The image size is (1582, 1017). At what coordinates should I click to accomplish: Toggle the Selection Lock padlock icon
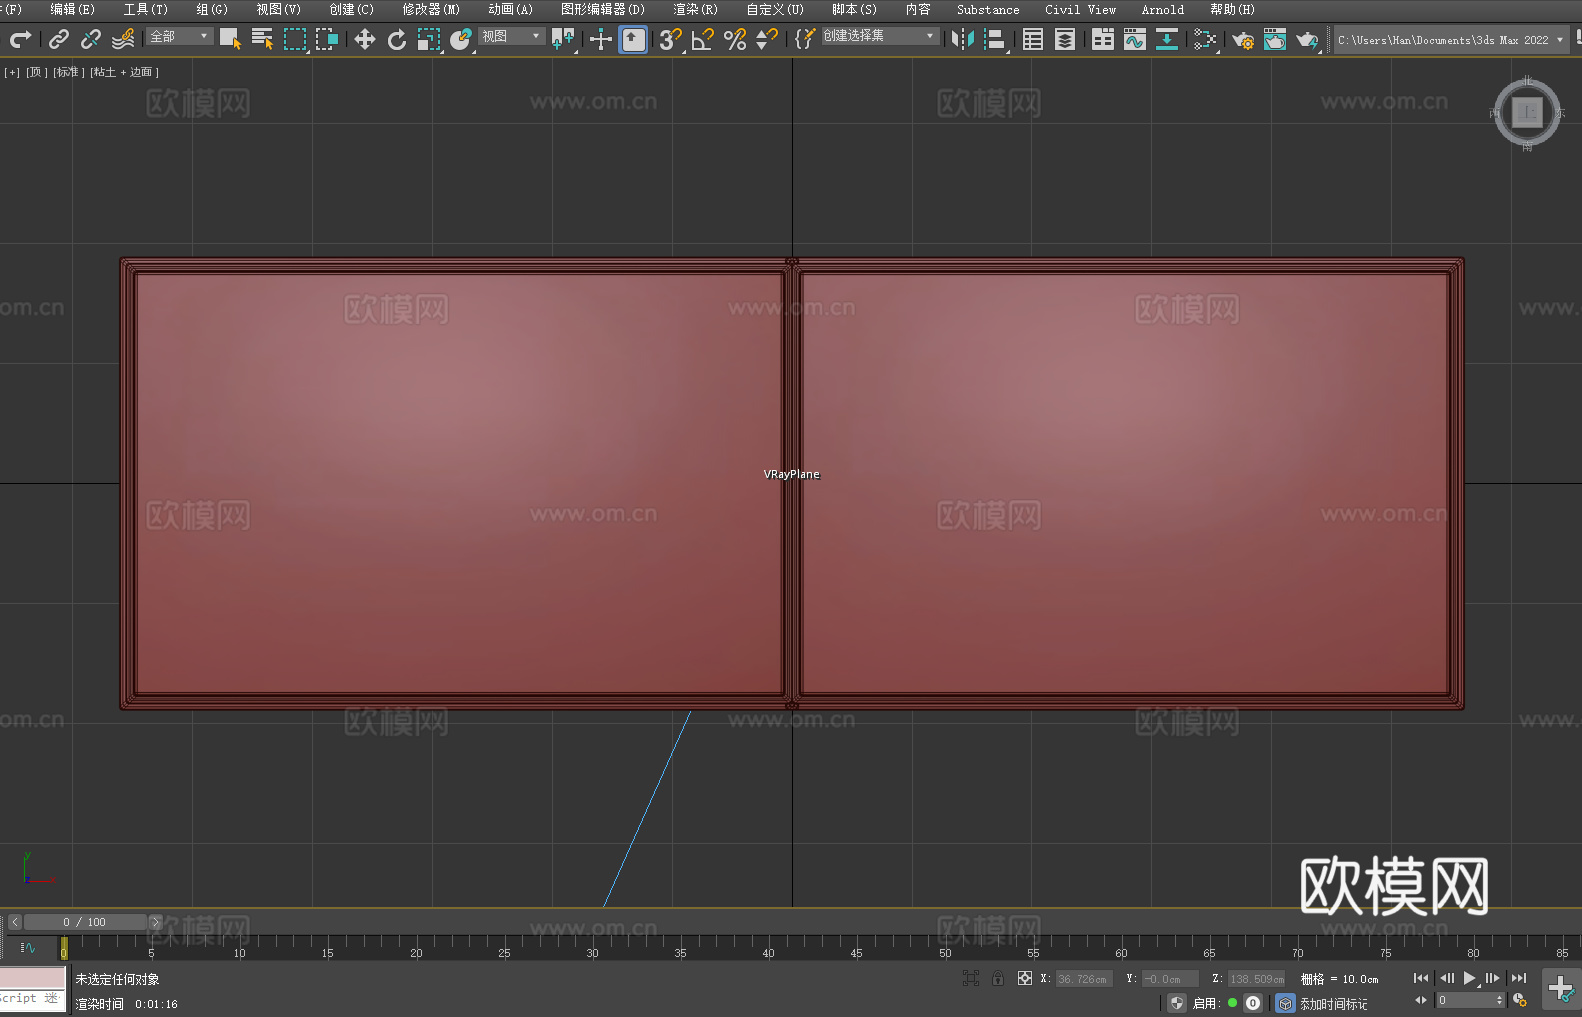point(998,978)
